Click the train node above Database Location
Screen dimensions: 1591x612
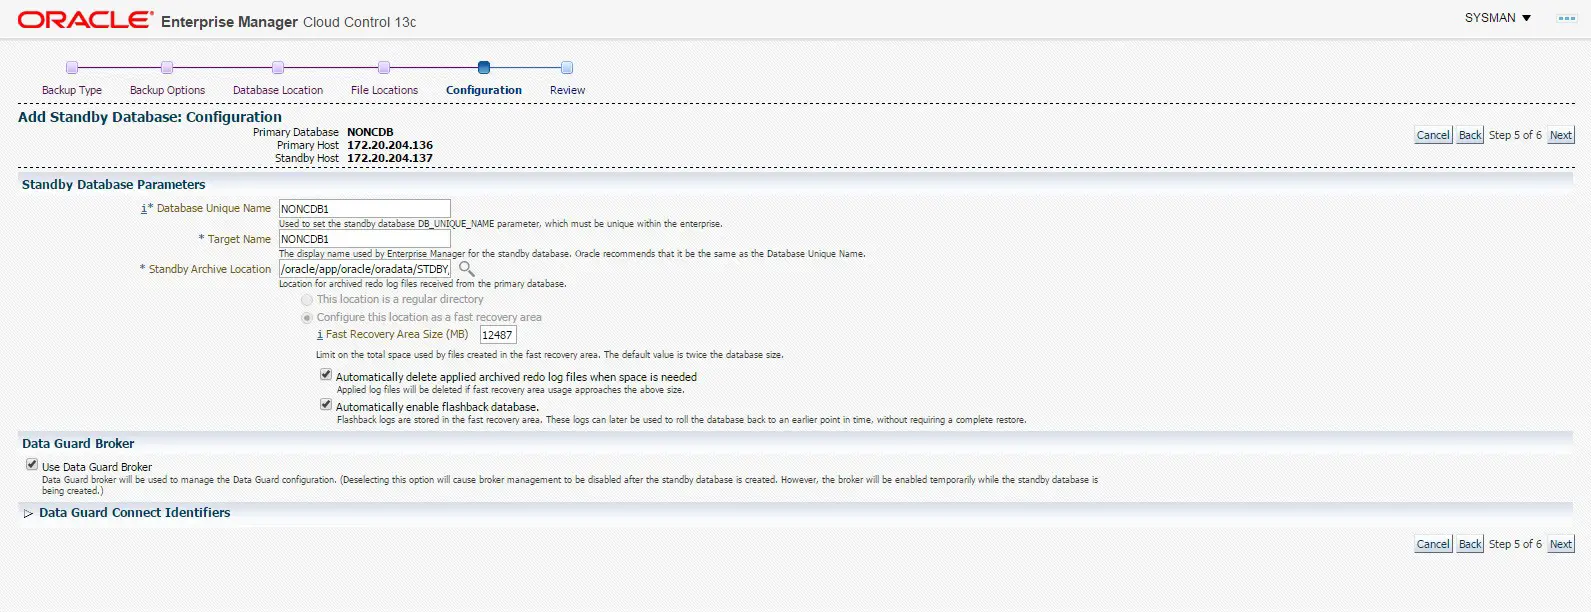coord(278,68)
